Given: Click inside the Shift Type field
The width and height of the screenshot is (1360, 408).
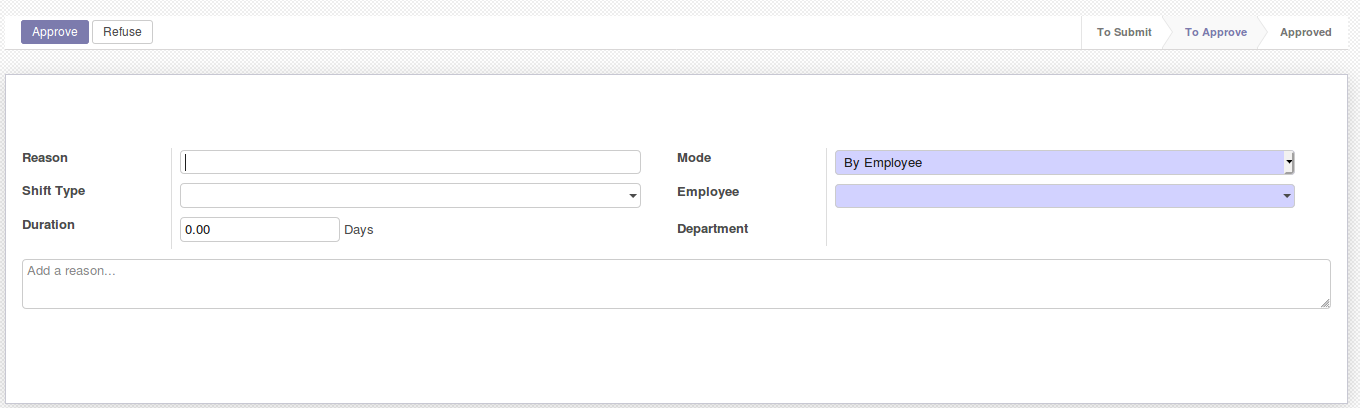Looking at the screenshot, I should [410, 196].
